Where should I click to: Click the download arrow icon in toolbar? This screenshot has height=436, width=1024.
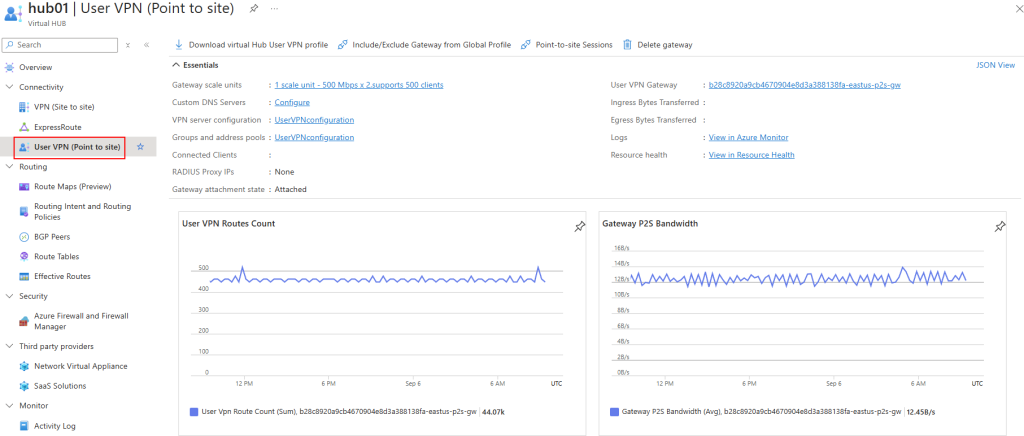click(x=178, y=45)
